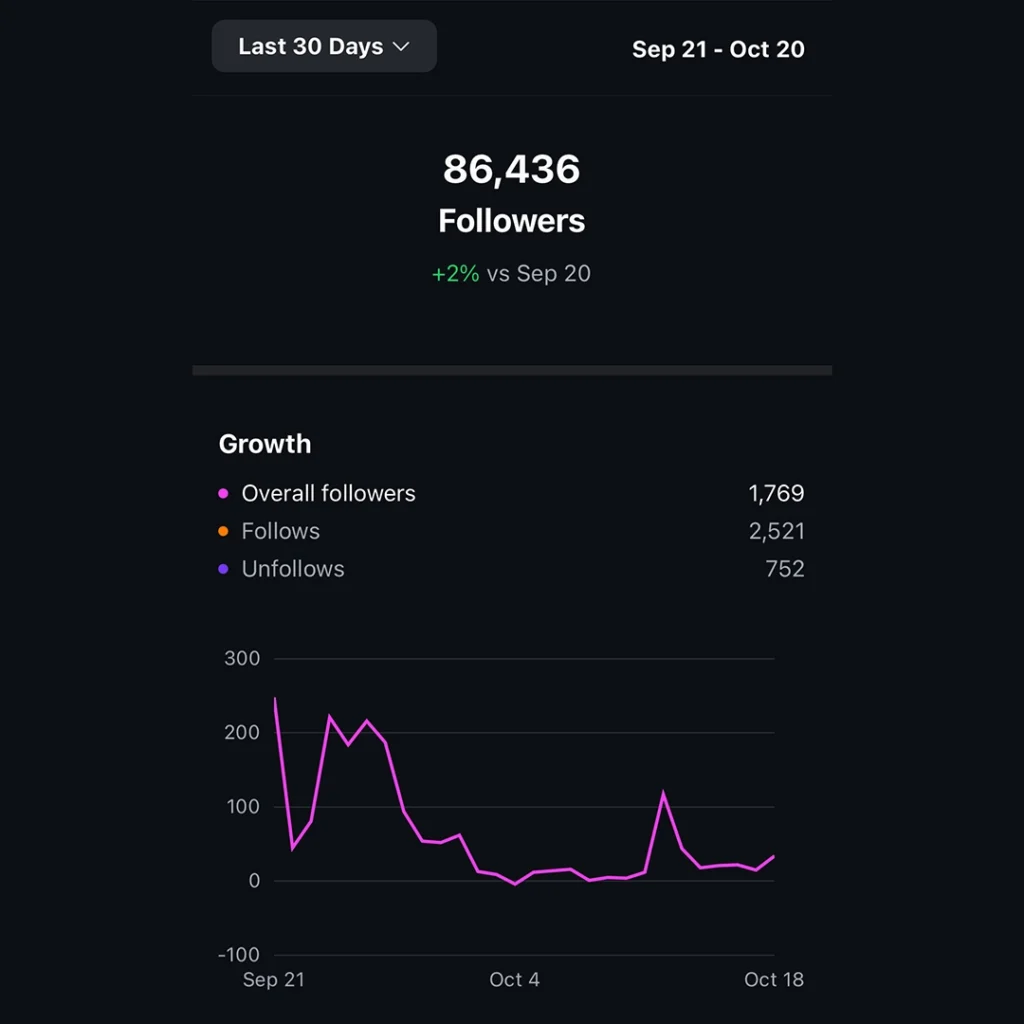Click the purple Unfollows legend dot
1024x1024 pixels.
(x=223, y=570)
